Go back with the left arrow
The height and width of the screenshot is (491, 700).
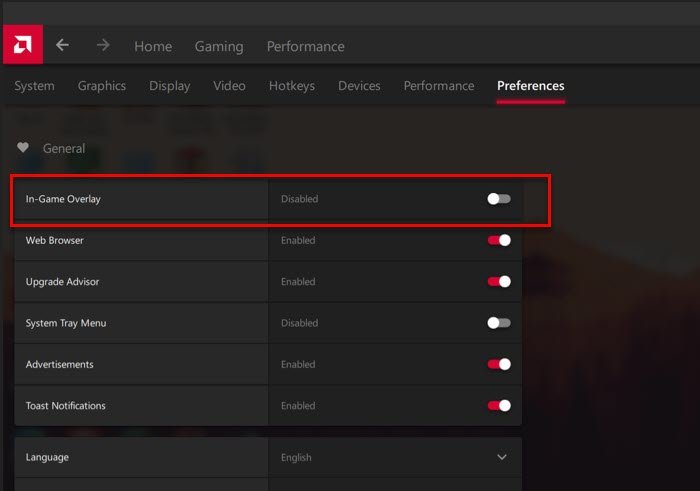63,45
